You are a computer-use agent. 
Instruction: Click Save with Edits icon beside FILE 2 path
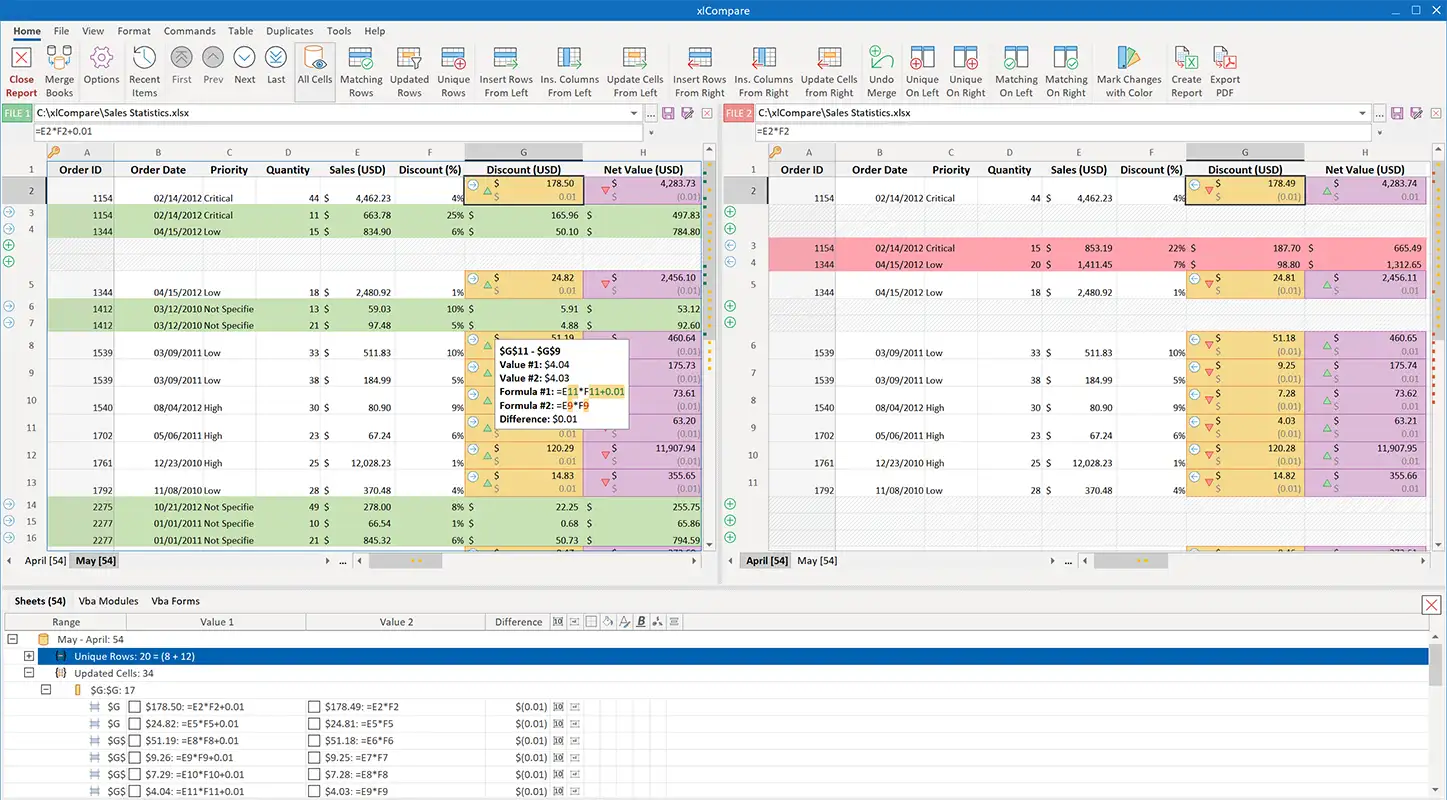click(x=1415, y=113)
